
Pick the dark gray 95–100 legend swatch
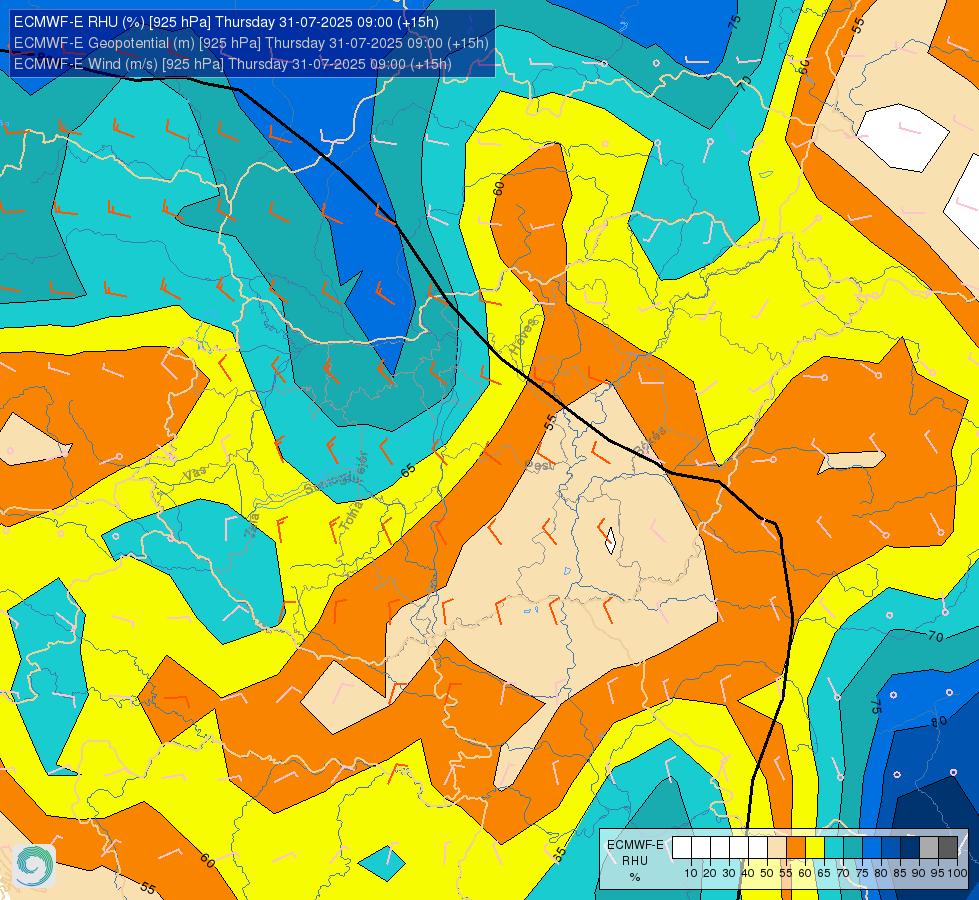(948, 848)
